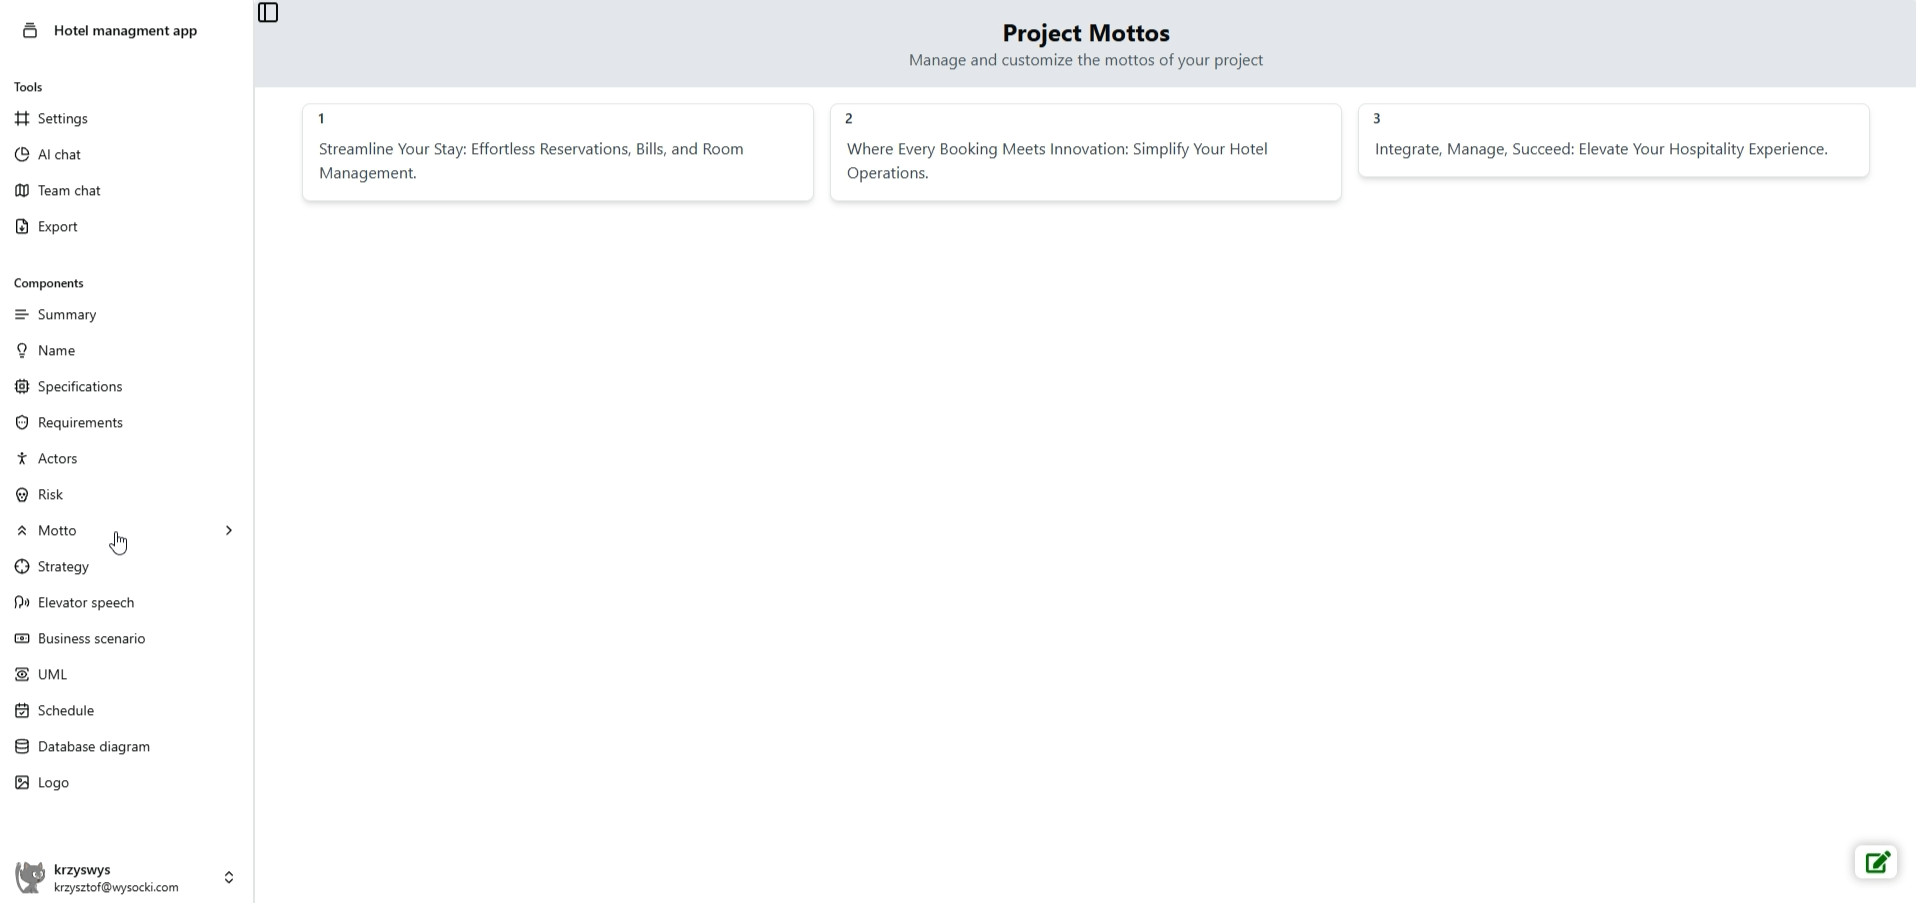This screenshot has width=1916, height=903.
Task: Click the subtitle Manage and customize the mottos
Action: (x=1086, y=60)
